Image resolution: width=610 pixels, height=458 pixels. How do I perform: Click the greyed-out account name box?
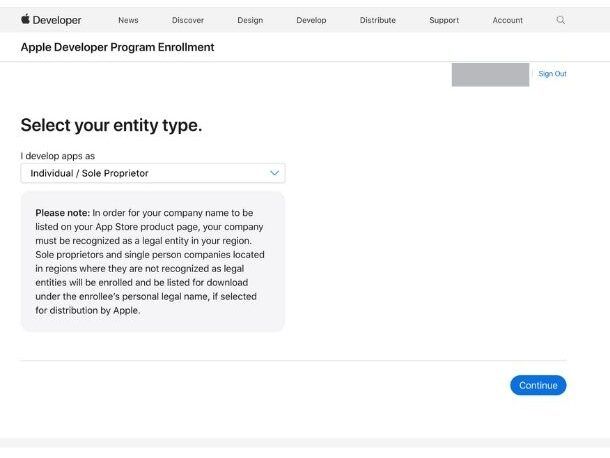[x=490, y=74]
